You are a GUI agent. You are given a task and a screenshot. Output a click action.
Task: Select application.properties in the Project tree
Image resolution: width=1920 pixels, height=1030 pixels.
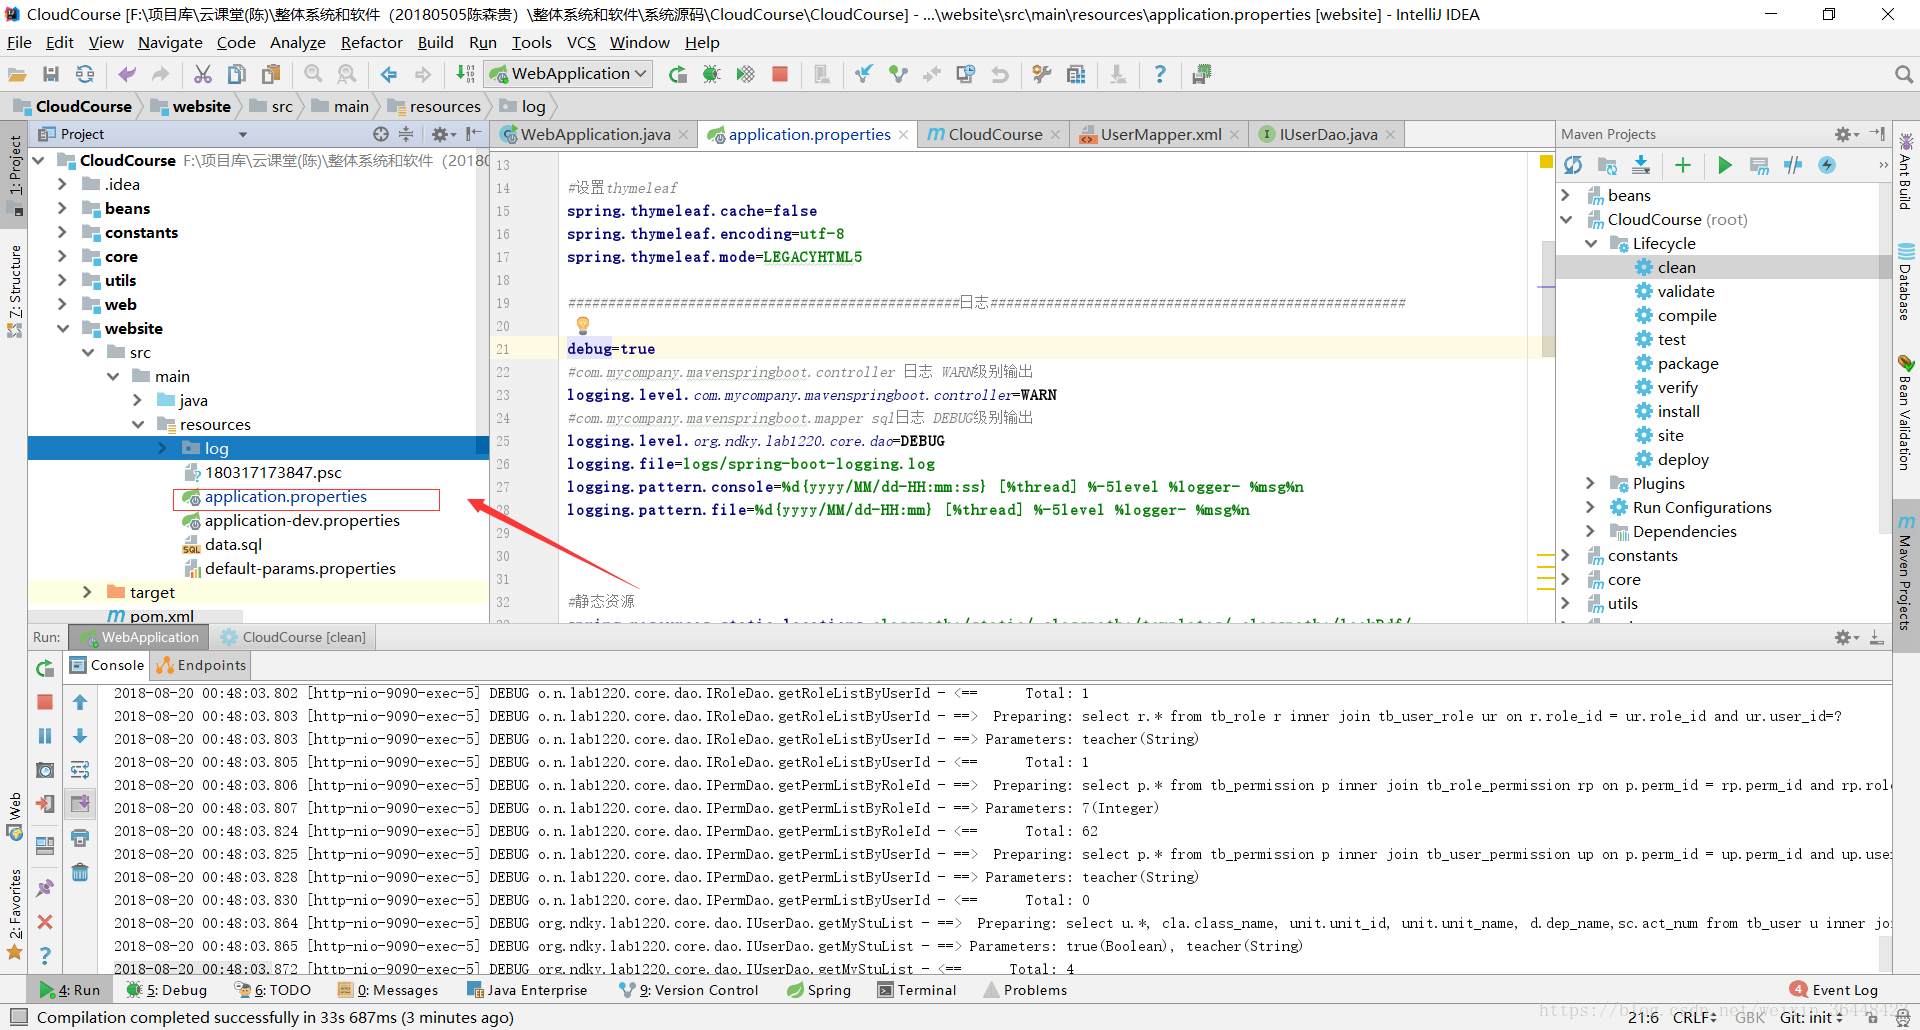[x=284, y=497]
